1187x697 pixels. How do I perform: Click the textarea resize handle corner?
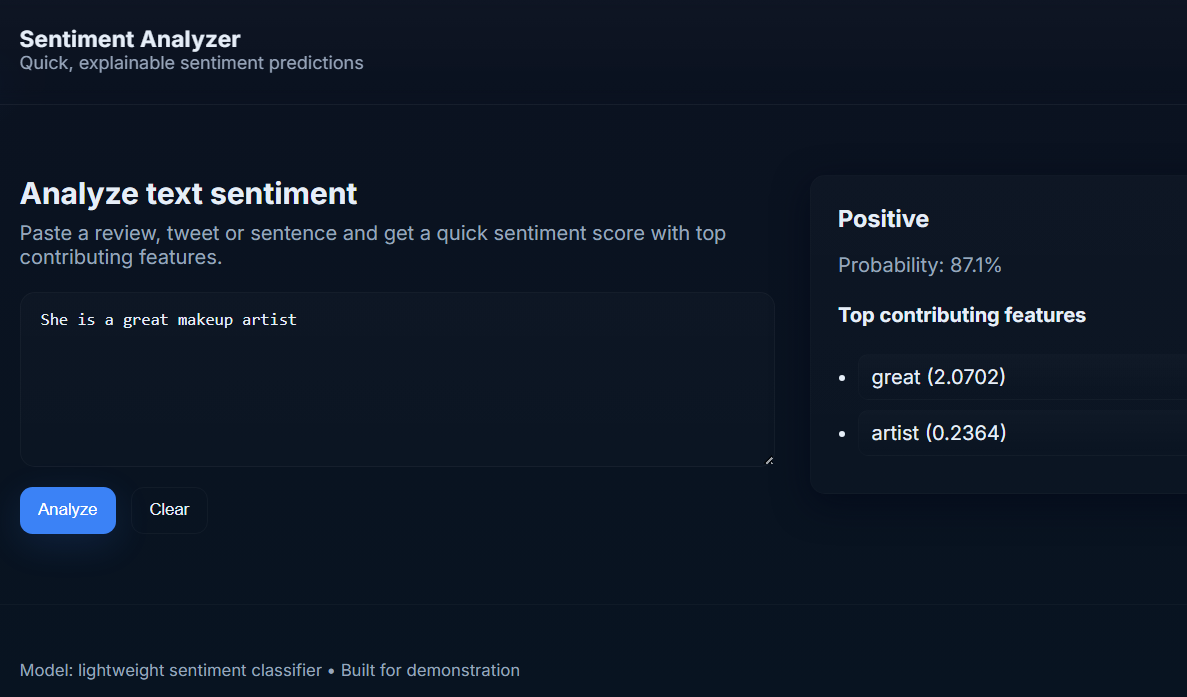pos(768,460)
